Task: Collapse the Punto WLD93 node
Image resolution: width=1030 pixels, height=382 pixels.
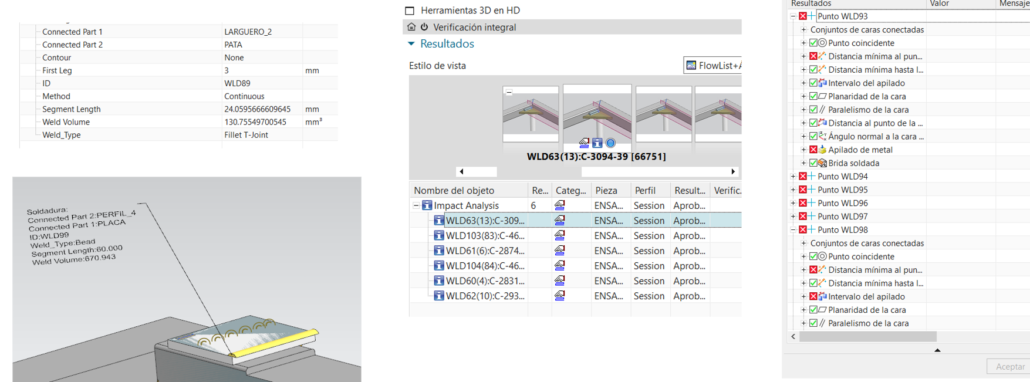Action: pyautogui.click(x=794, y=16)
